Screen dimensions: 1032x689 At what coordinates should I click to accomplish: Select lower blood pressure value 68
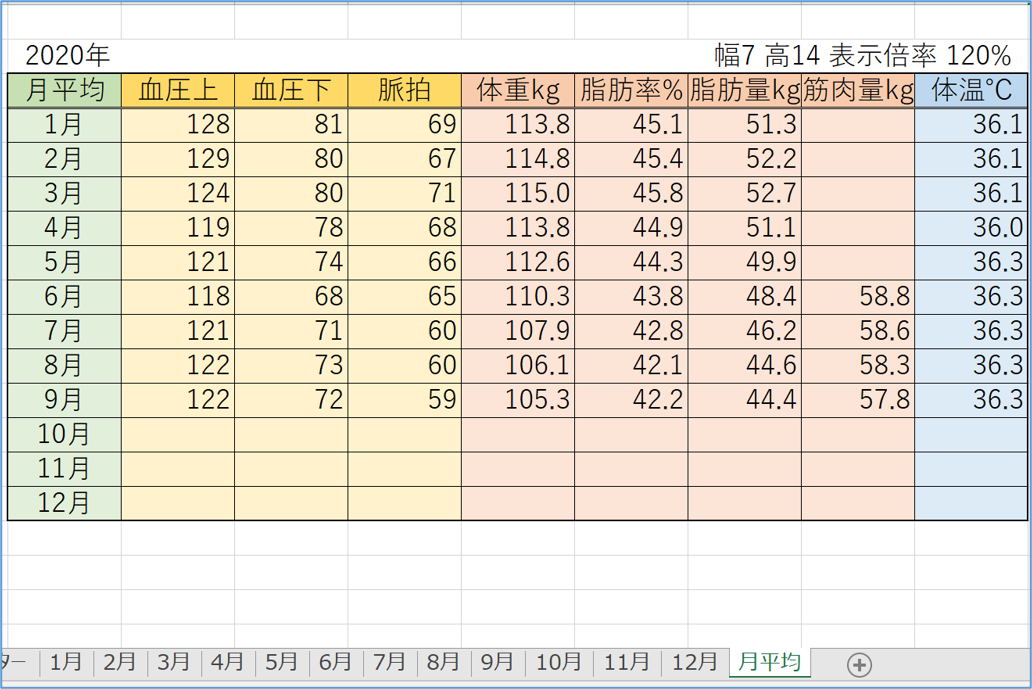(x=291, y=296)
